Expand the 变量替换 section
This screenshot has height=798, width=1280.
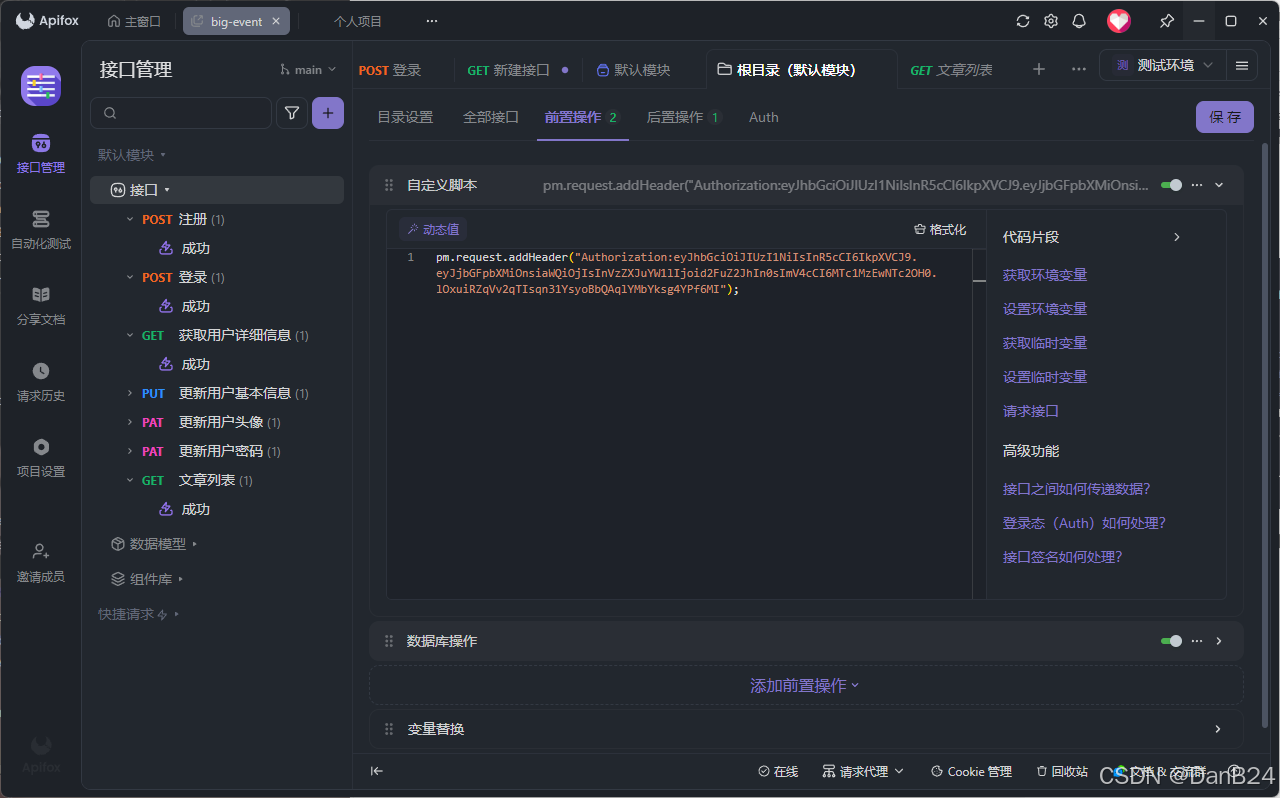pyautogui.click(x=1218, y=729)
